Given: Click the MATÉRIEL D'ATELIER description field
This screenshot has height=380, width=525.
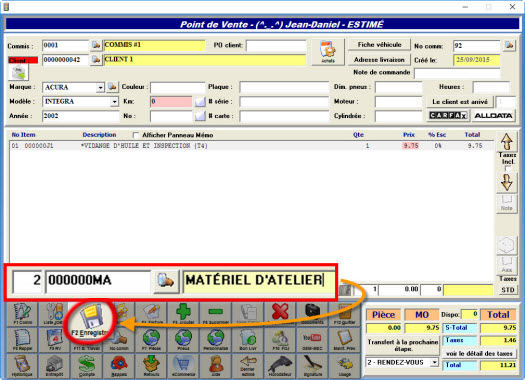Looking at the screenshot, I should (x=258, y=281).
